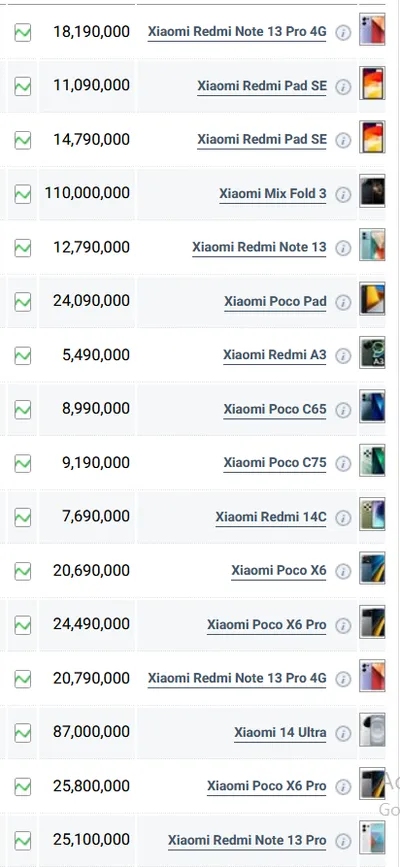
Task: Click Xiaomi Mix Fold 3 thumbnail image
Action: coord(372,191)
